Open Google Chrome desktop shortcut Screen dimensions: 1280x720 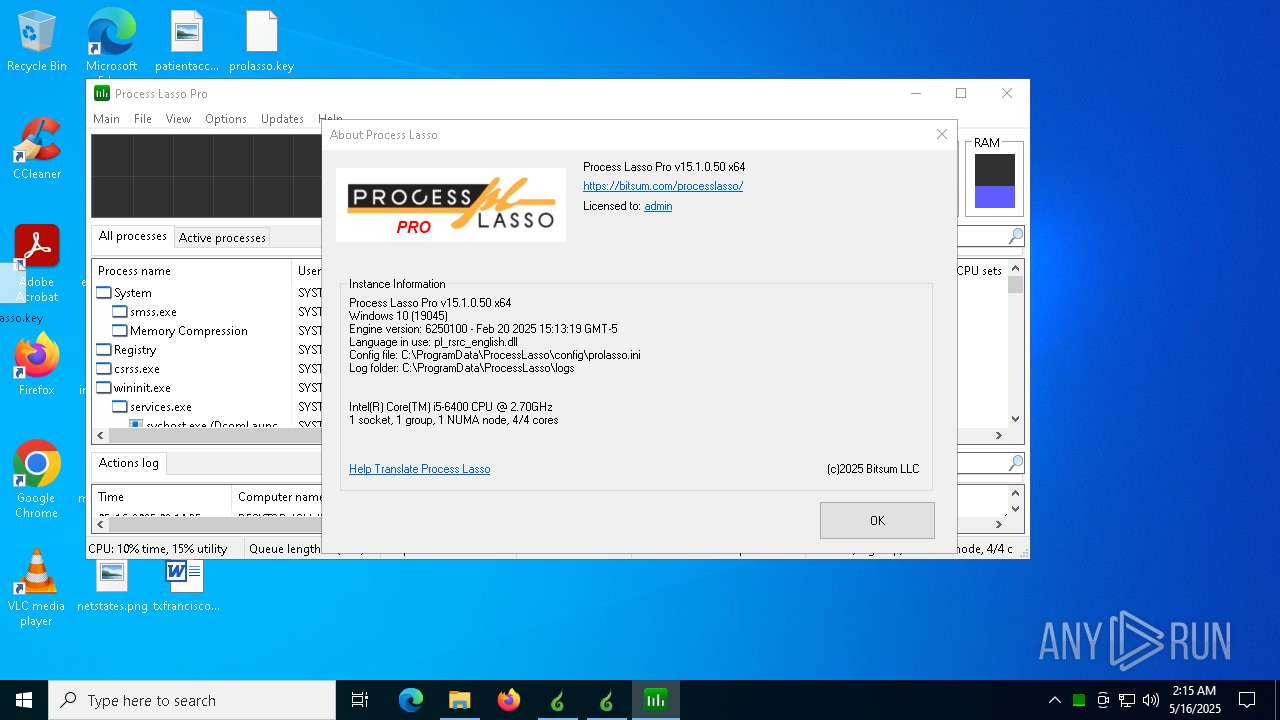pyautogui.click(x=37, y=479)
